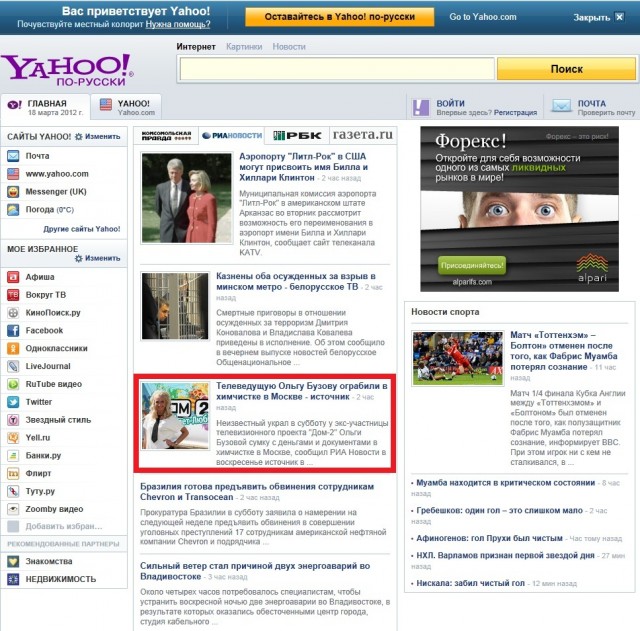Select the Интернет search category
This screenshot has height=631, width=640.
point(196,47)
